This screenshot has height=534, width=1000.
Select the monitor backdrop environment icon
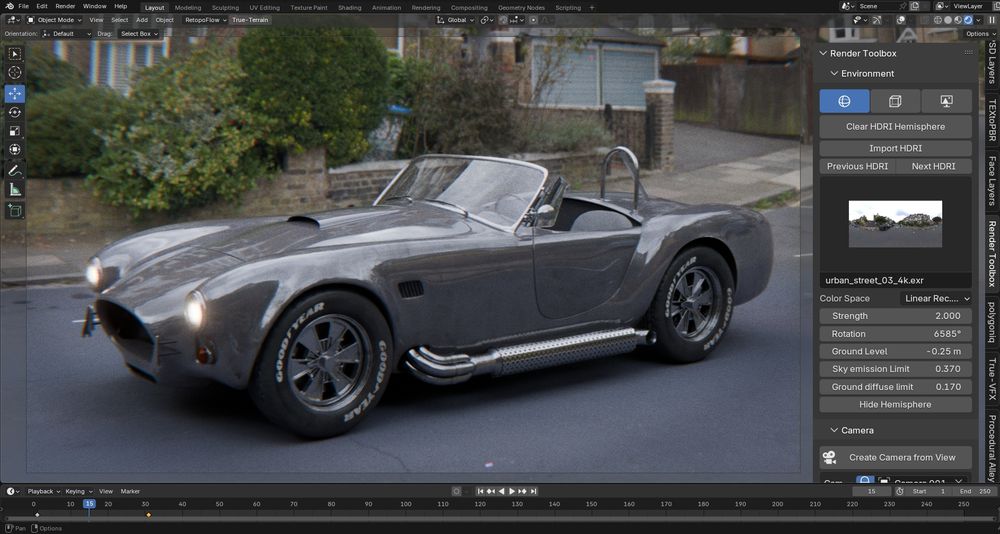click(x=946, y=101)
